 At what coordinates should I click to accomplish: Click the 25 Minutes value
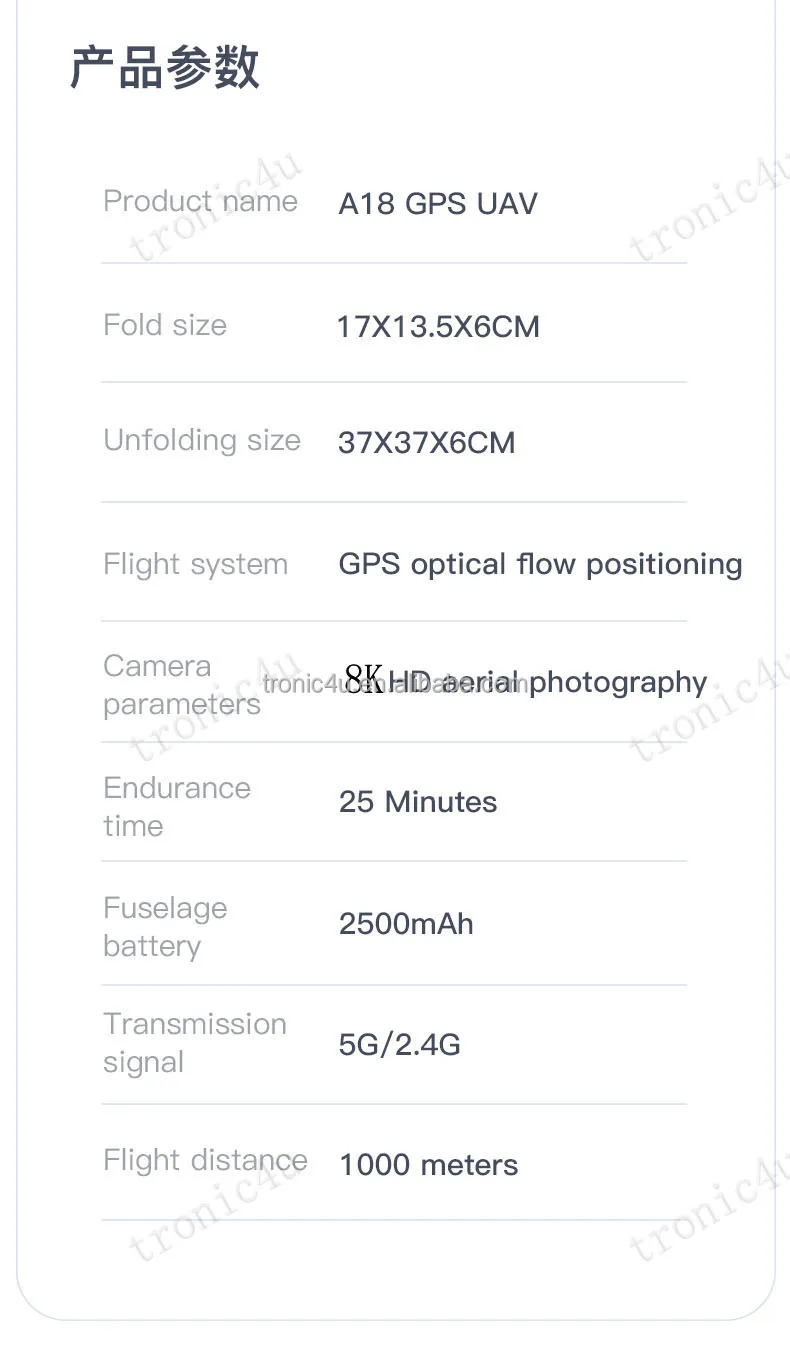(418, 802)
